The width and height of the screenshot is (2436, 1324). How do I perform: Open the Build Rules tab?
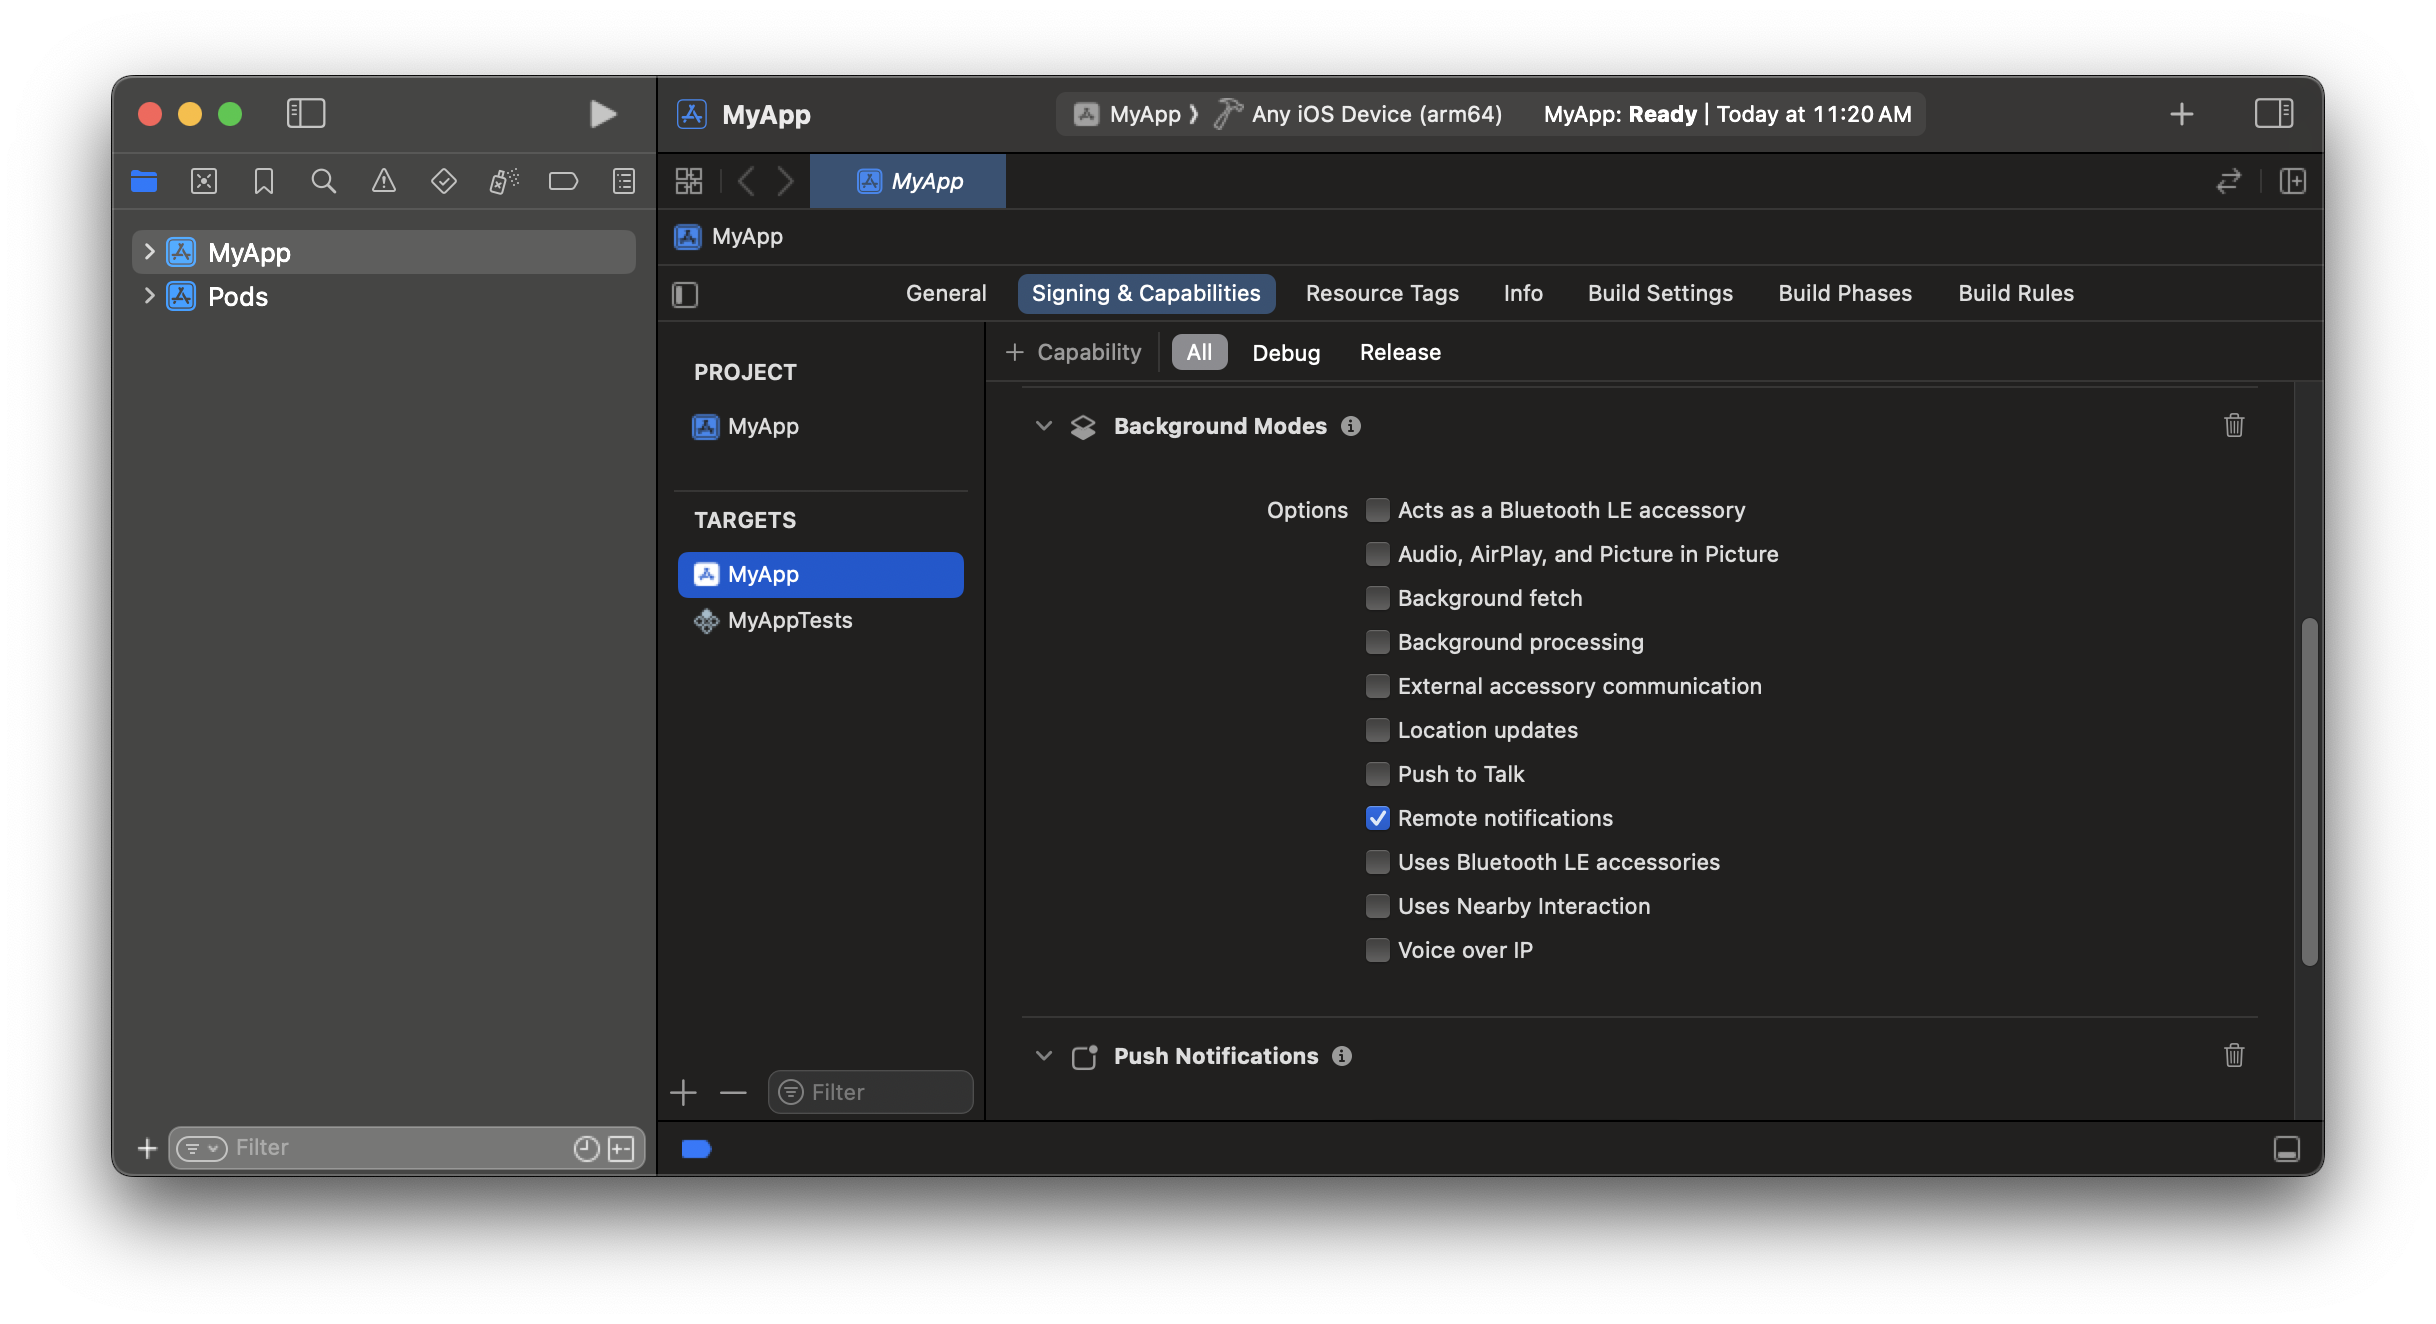coord(2016,293)
